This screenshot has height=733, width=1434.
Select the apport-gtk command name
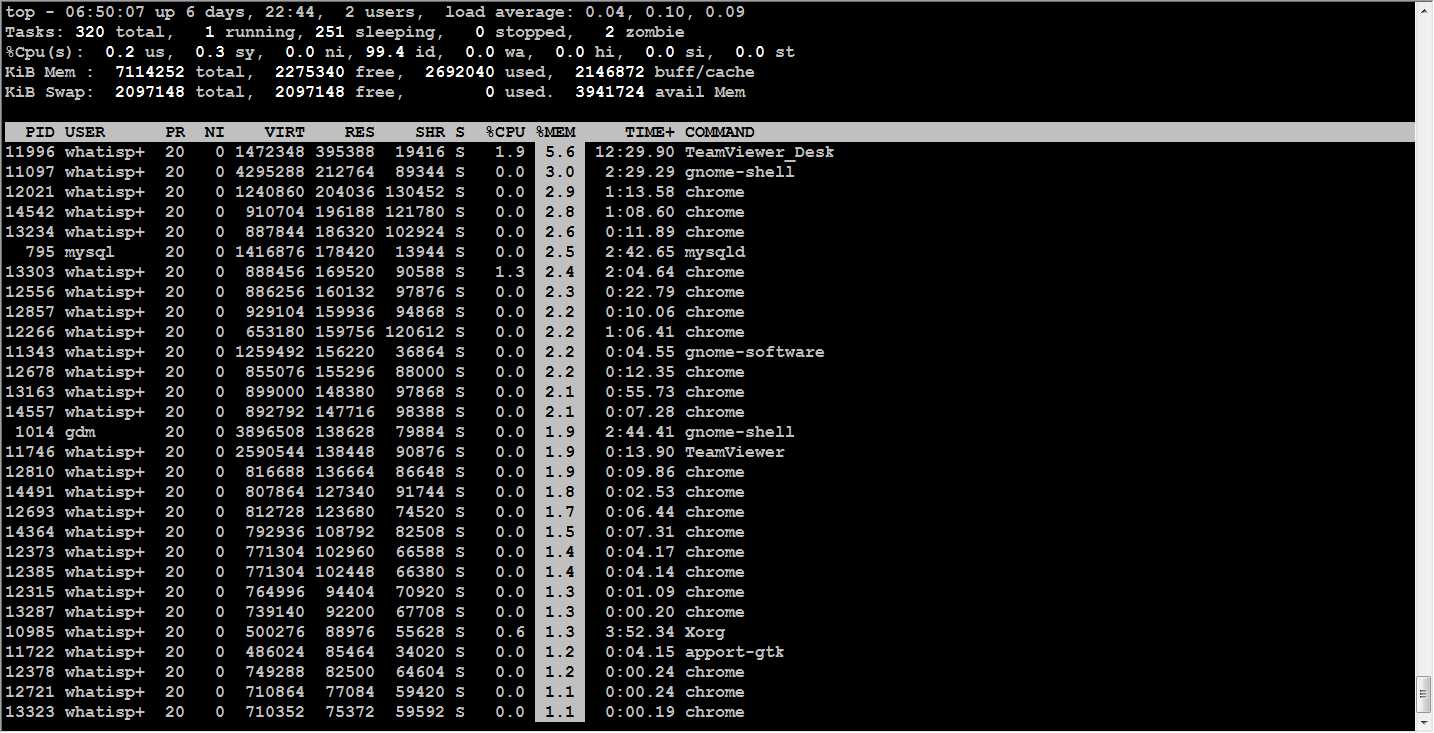tap(735, 652)
